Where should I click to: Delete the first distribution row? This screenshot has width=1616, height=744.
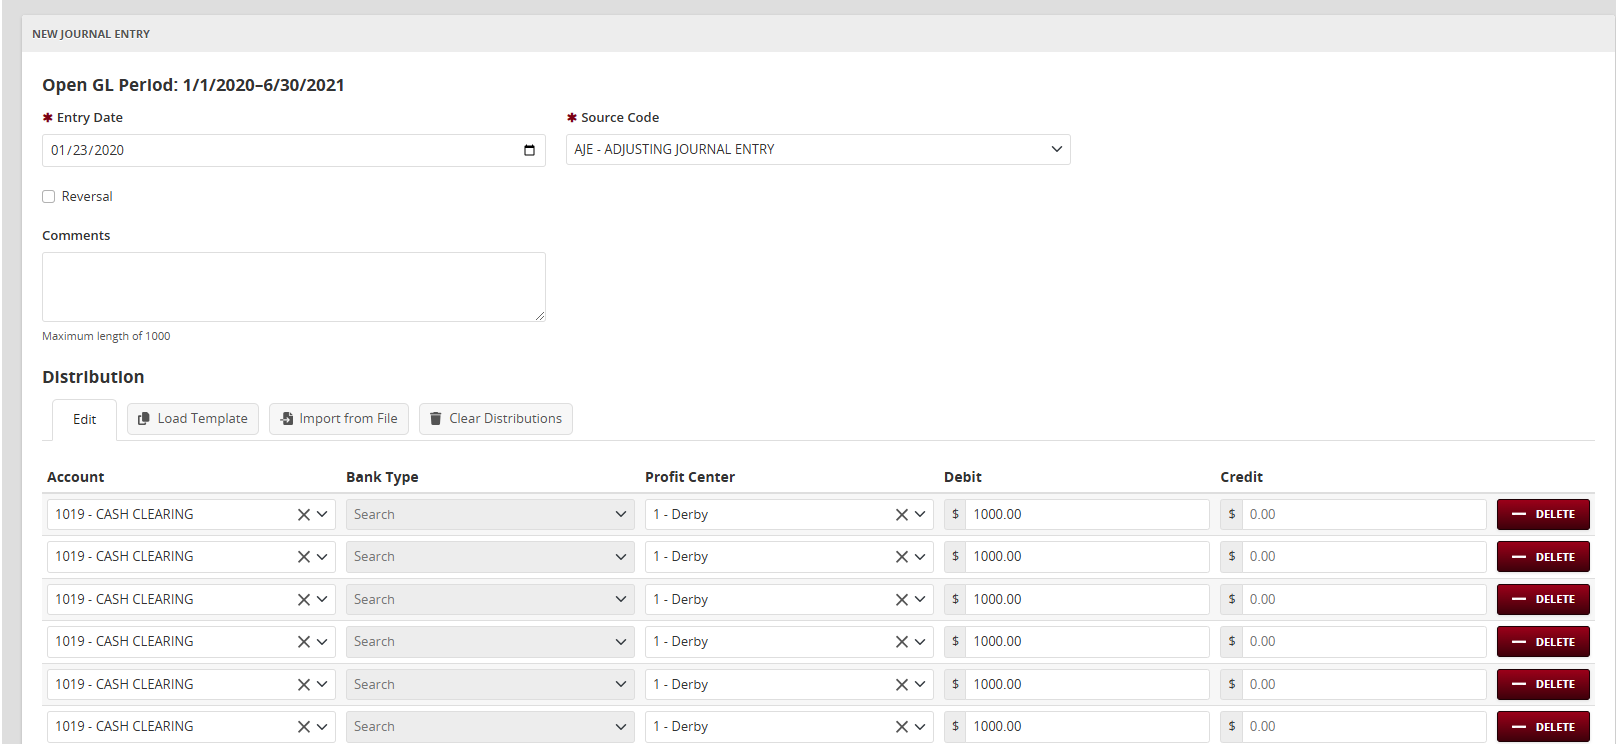pyautogui.click(x=1542, y=515)
